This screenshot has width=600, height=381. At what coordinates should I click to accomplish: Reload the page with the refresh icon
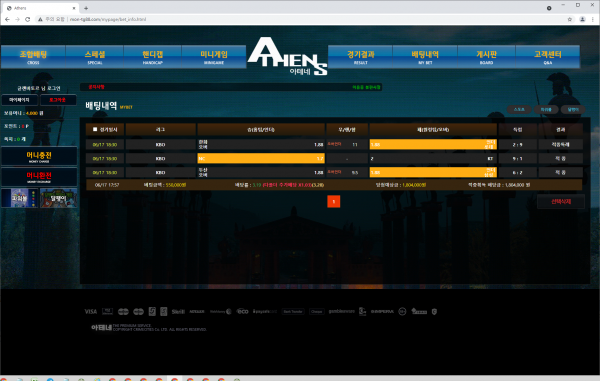pos(28,19)
